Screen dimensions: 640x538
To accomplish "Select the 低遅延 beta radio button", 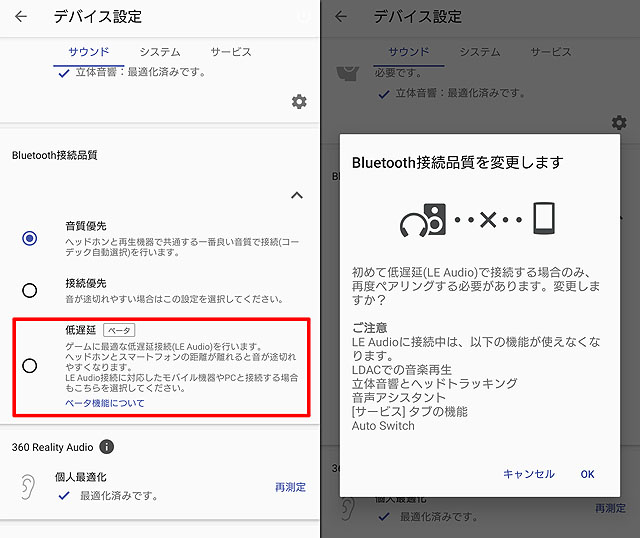I will pyautogui.click(x=29, y=366).
